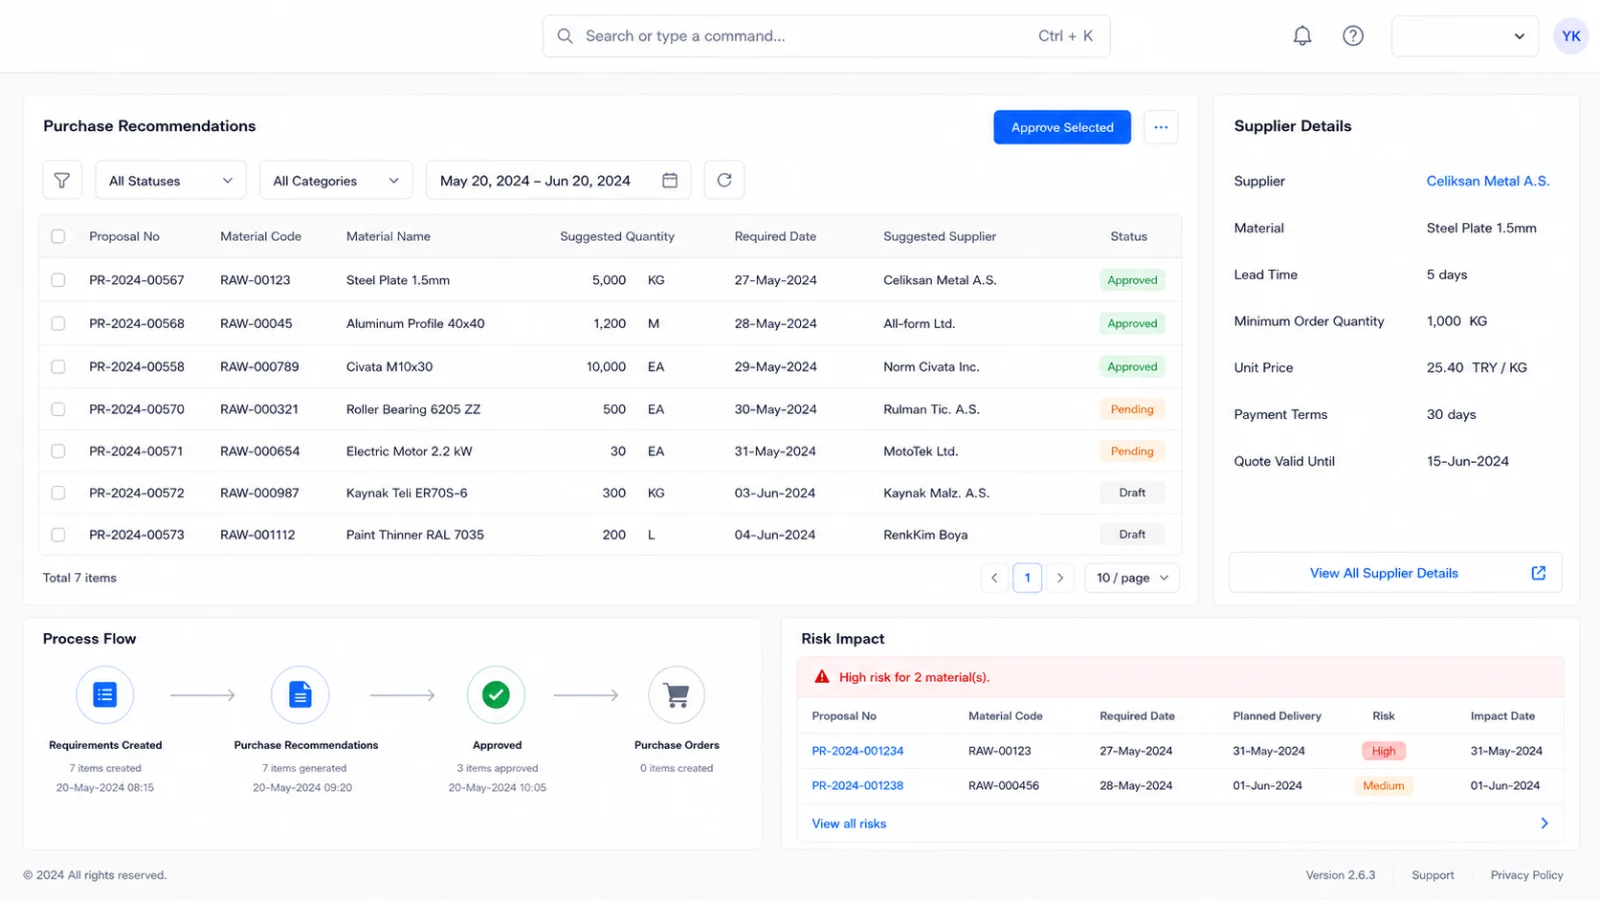The width and height of the screenshot is (1600, 900).
Task: Select page number 1 in pagination
Action: pyautogui.click(x=1027, y=578)
